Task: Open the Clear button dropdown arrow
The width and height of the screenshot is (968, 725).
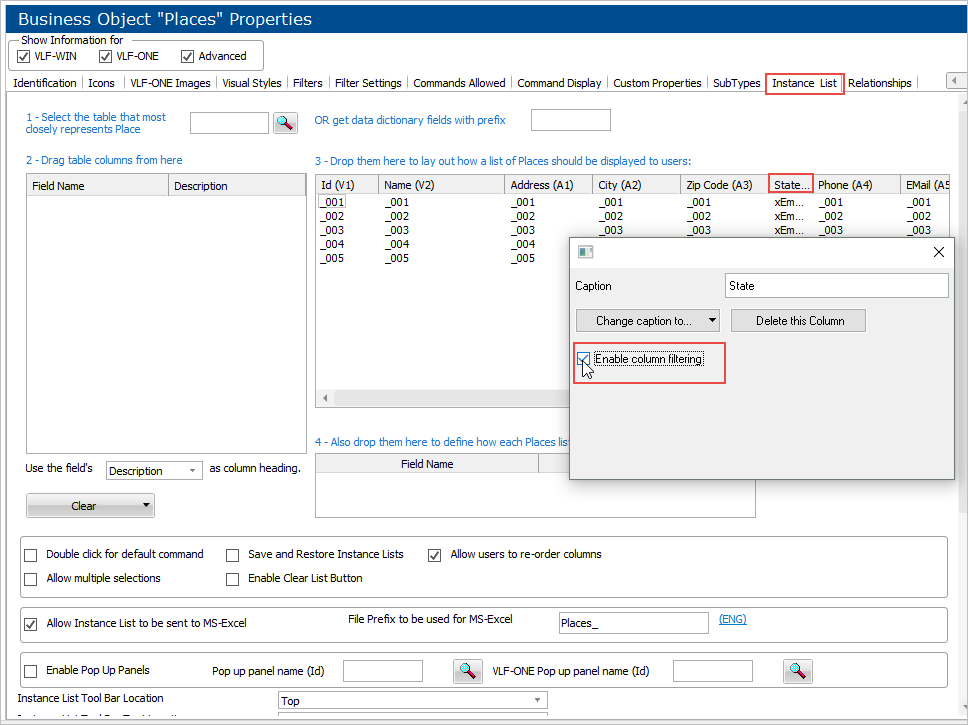Action: (147, 505)
